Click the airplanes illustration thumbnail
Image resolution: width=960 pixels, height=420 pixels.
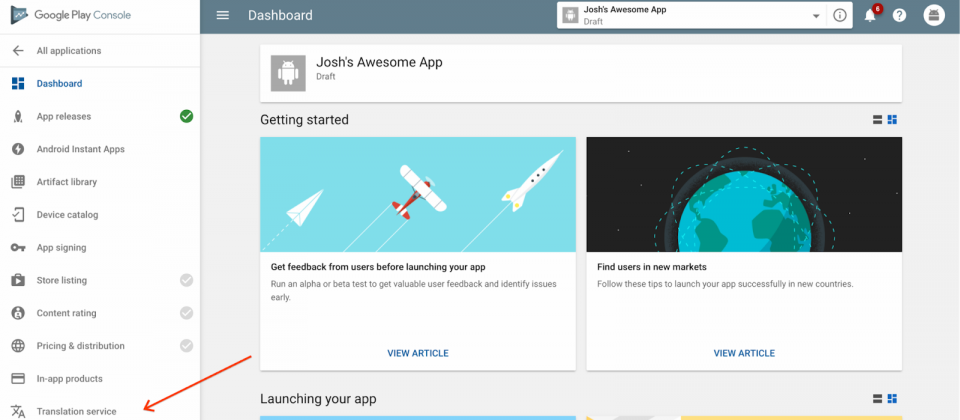(418, 195)
